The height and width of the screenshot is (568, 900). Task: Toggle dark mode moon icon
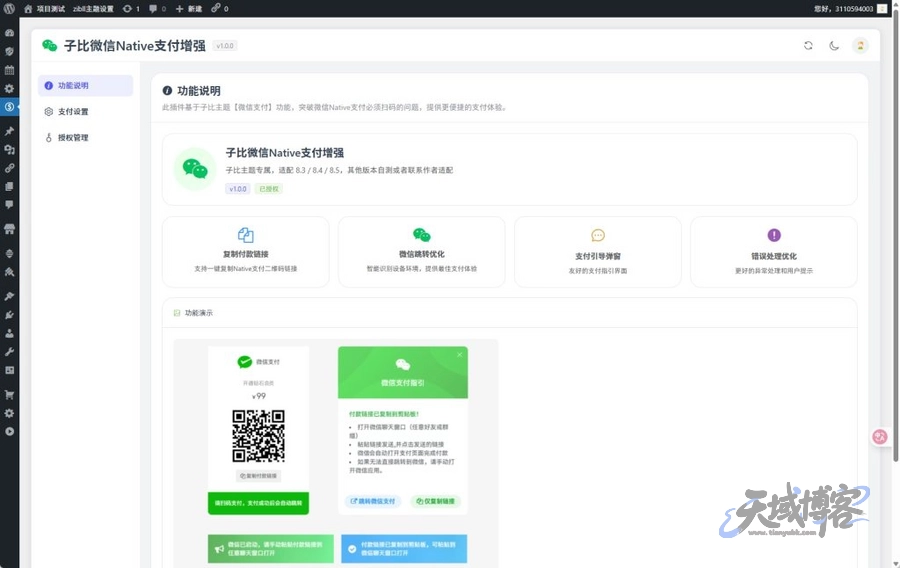tap(834, 45)
